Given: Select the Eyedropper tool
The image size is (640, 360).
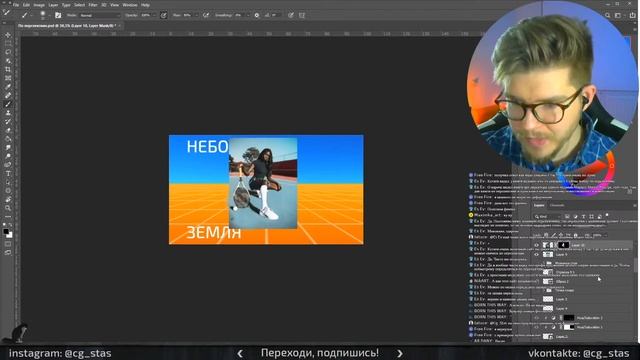Looking at the screenshot, I should click(8, 87).
